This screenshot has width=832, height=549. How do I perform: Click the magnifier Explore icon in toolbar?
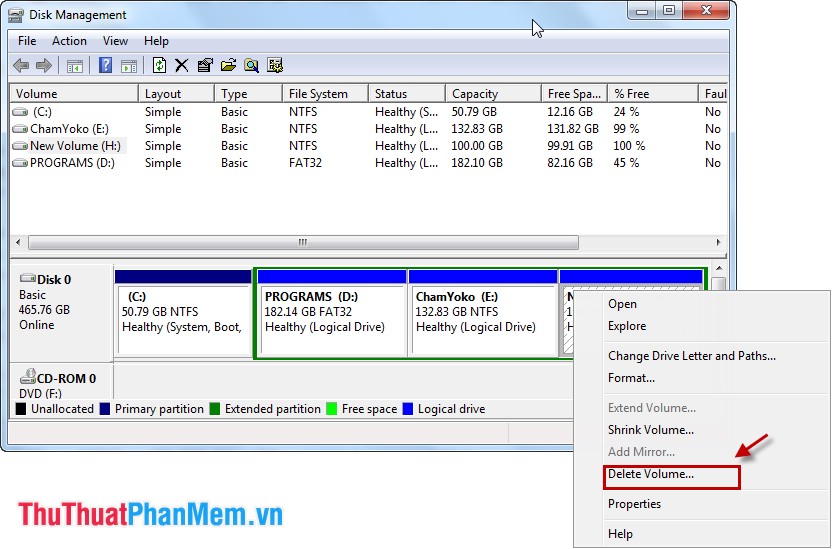251,65
